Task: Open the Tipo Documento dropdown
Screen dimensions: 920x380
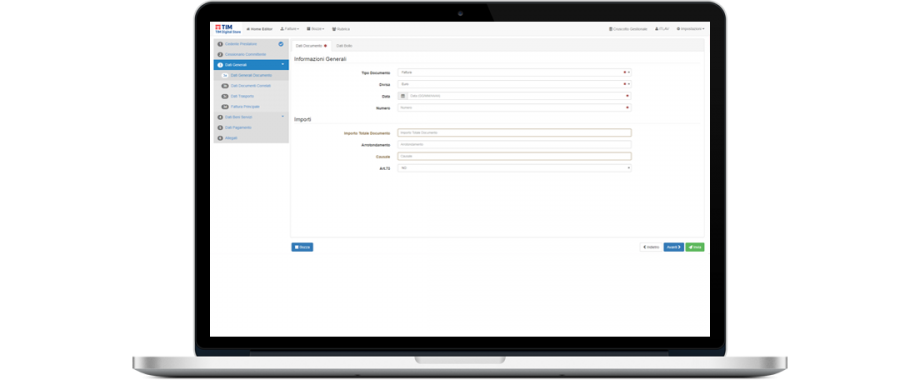Action: [515, 73]
